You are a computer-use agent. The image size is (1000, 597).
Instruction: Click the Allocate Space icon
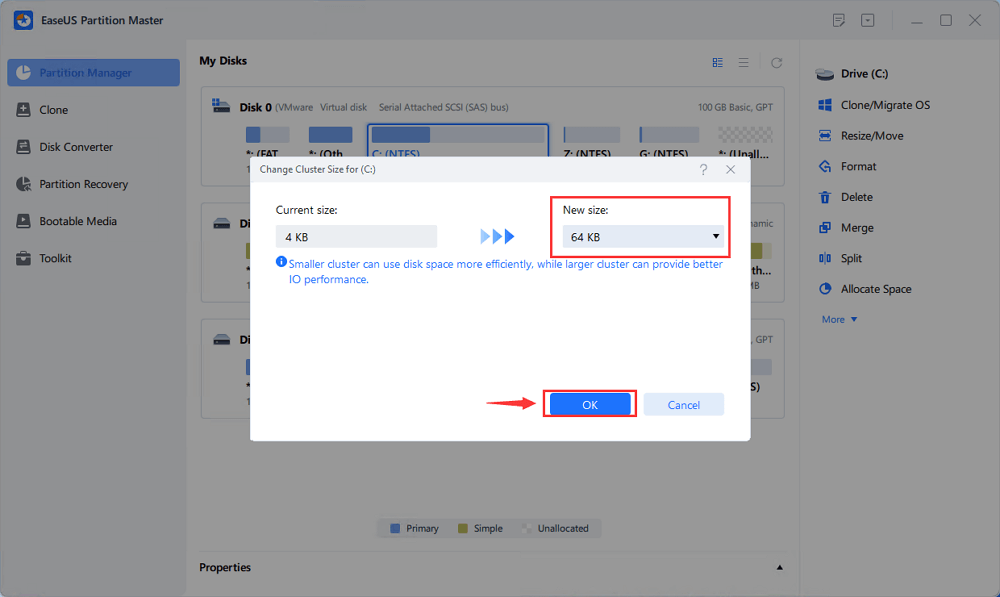coord(825,288)
